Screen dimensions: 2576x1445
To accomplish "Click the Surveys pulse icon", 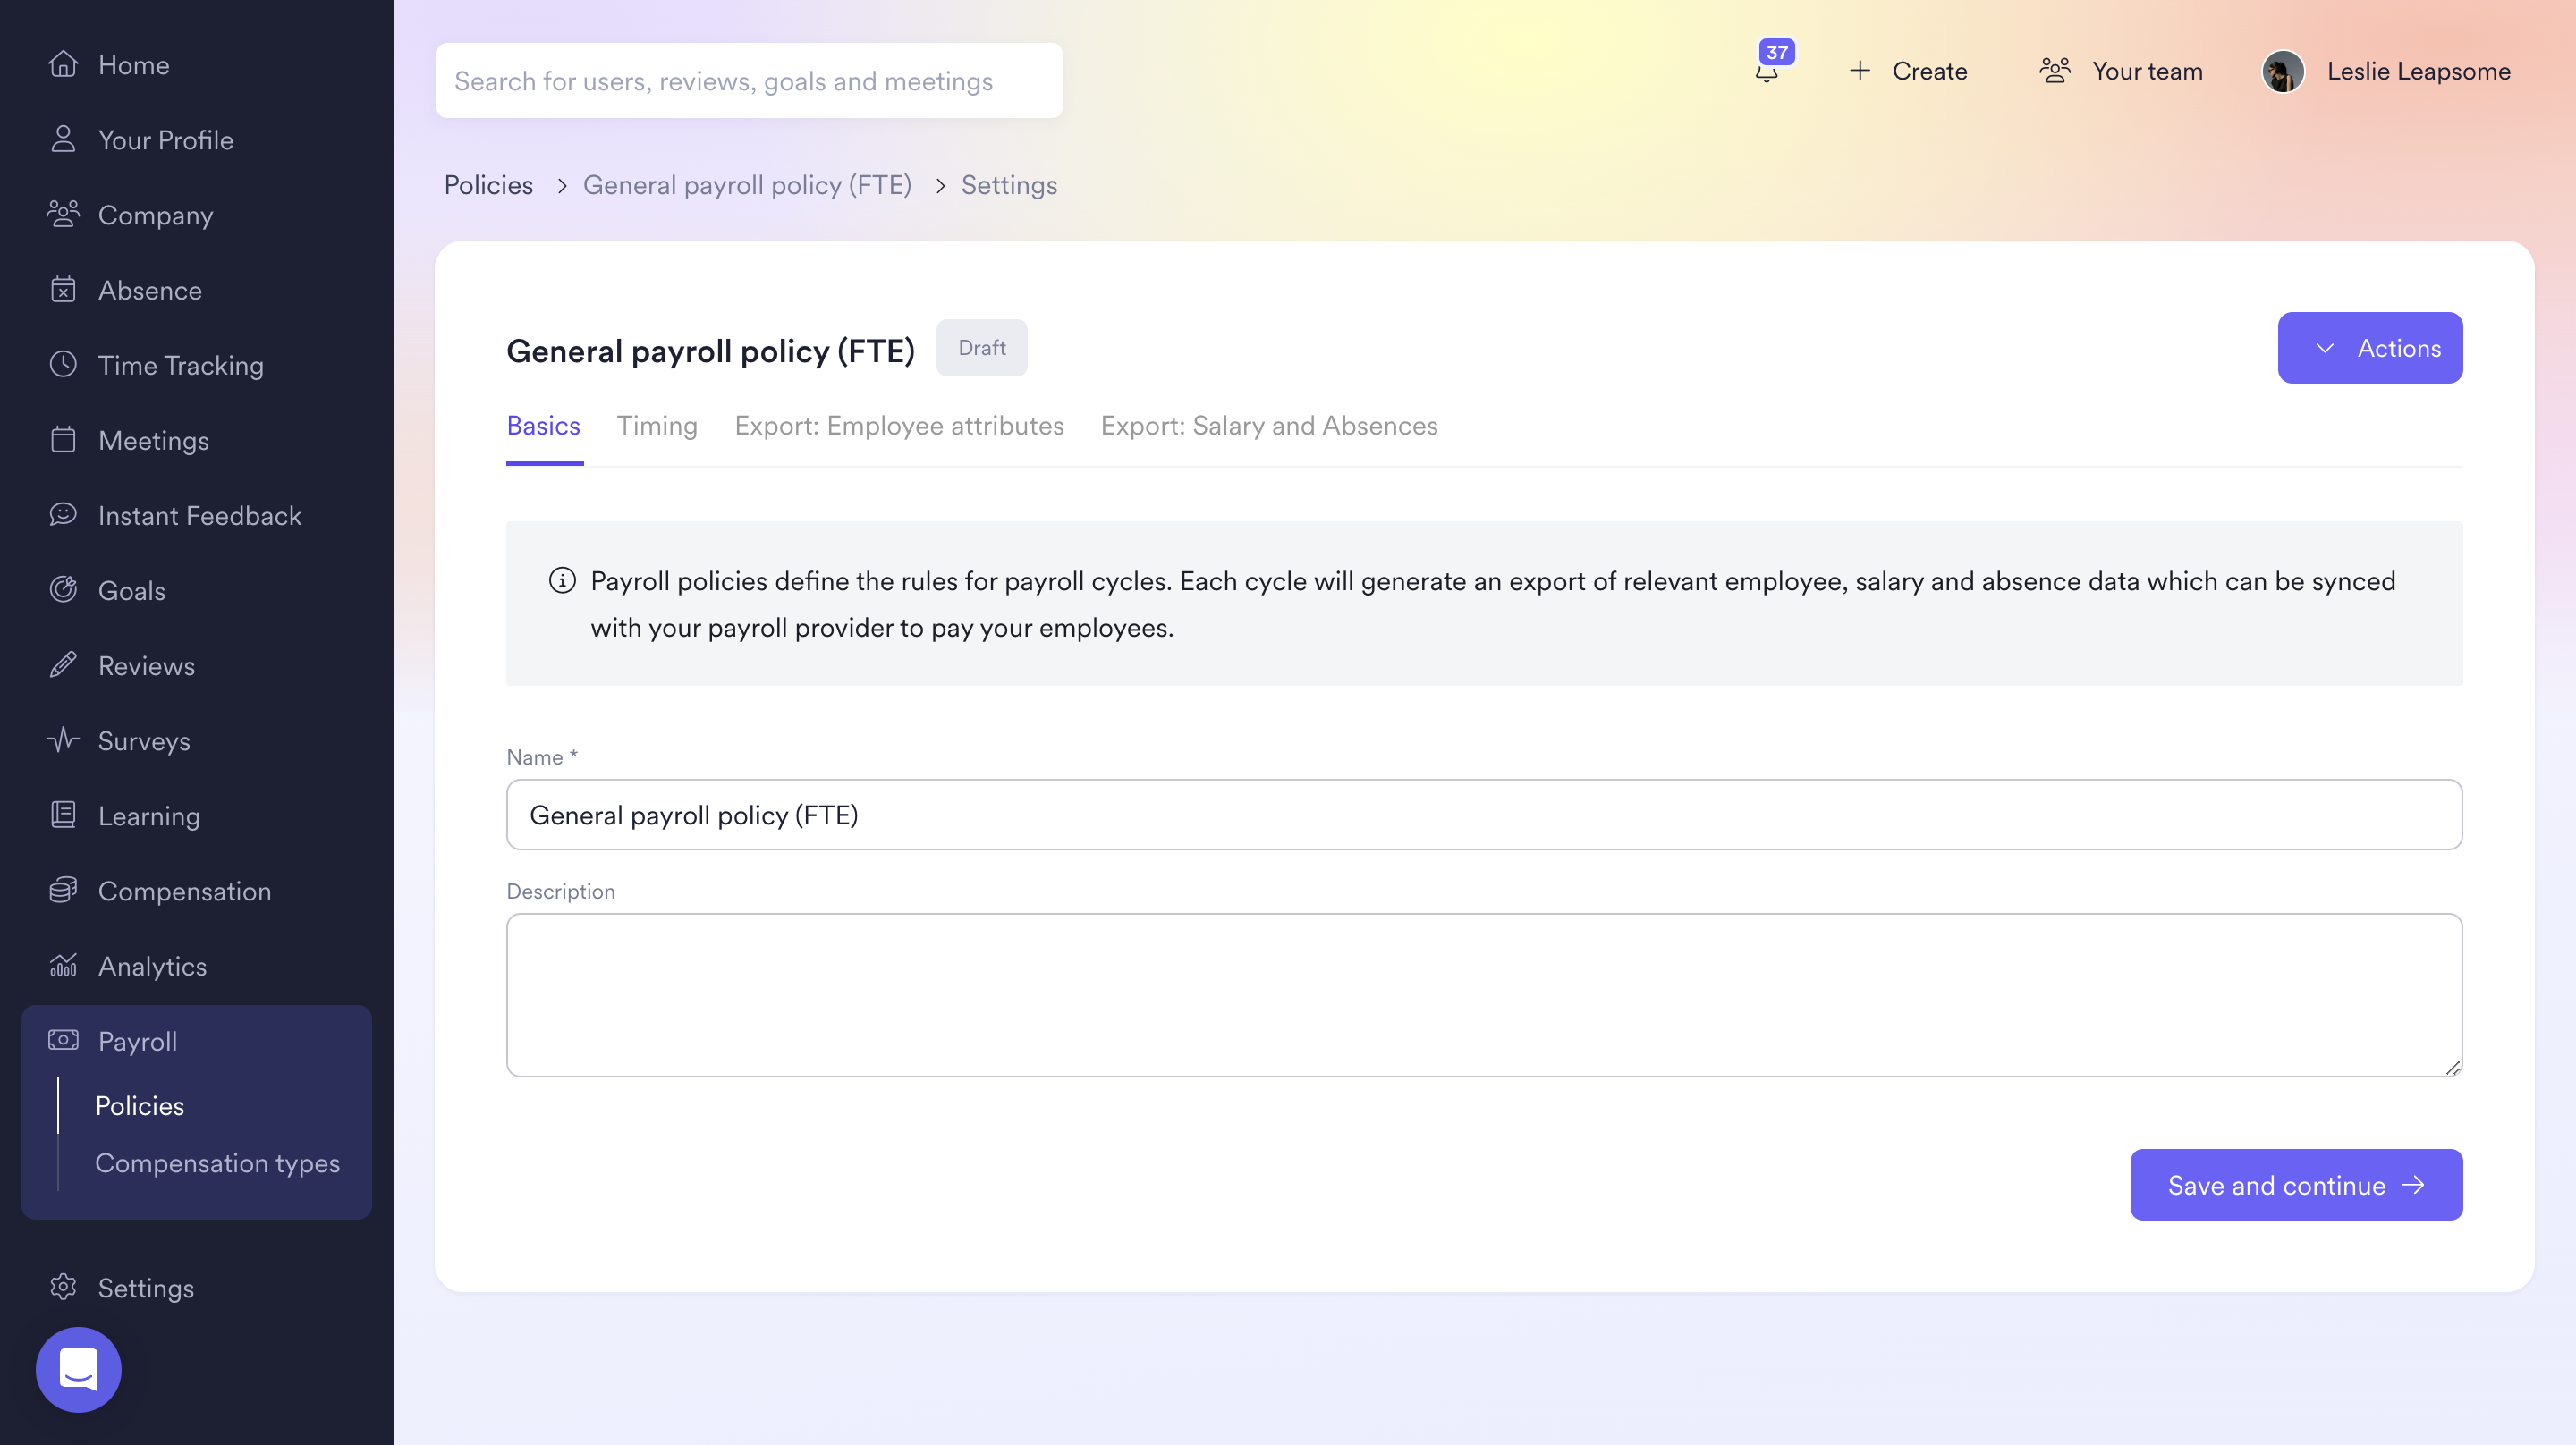I will pos(63,740).
